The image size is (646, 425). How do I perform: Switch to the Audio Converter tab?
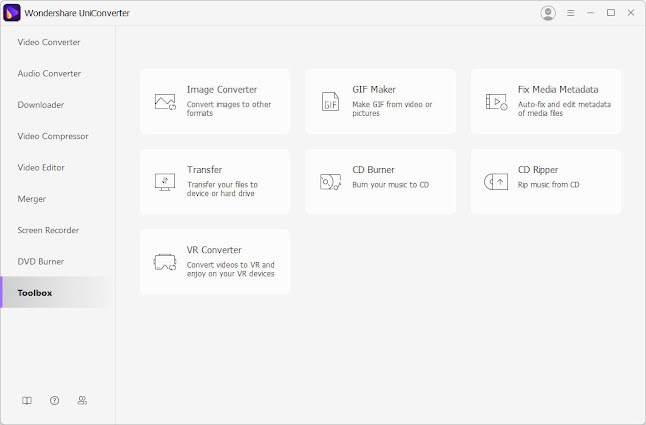[x=49, y=73]
